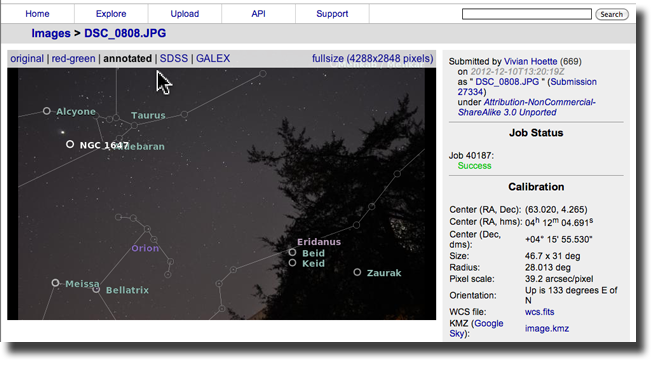Open Attribution-NonCommercial-ShareAlike license link
Image resolution: width=661 pixels, height=377 pixels.
(x=527, y=107)
